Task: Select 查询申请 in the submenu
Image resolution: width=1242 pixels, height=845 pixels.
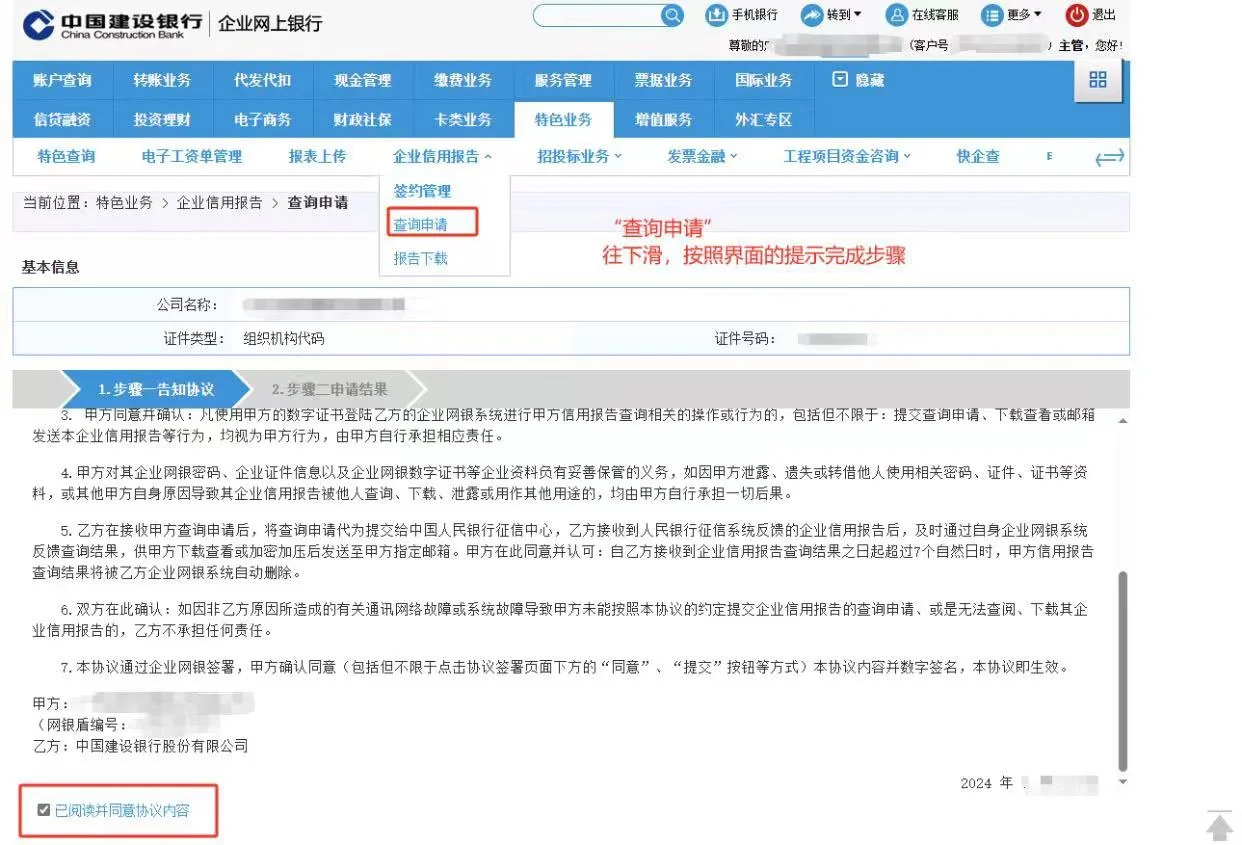Action: tap(421, 224)
